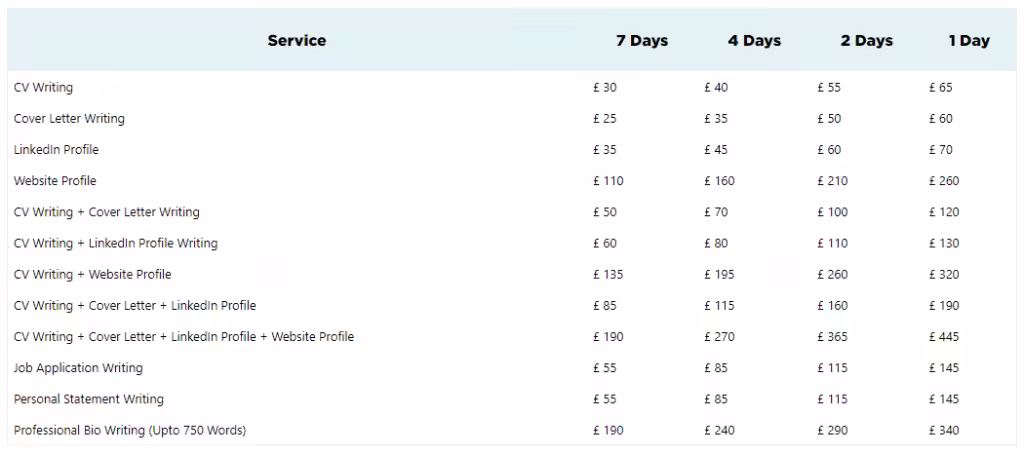Click the 2 Days column header
The width and height of the screenshot is (1024, 454).
(x=866, y=41)
